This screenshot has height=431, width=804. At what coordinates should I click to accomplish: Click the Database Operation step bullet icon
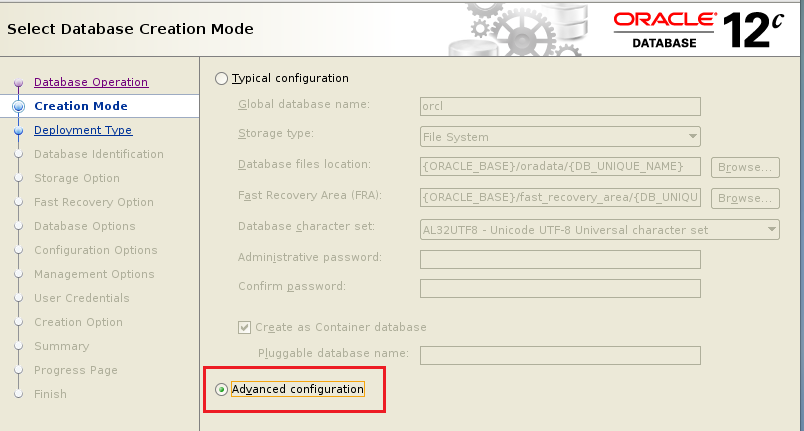[18, 83]
